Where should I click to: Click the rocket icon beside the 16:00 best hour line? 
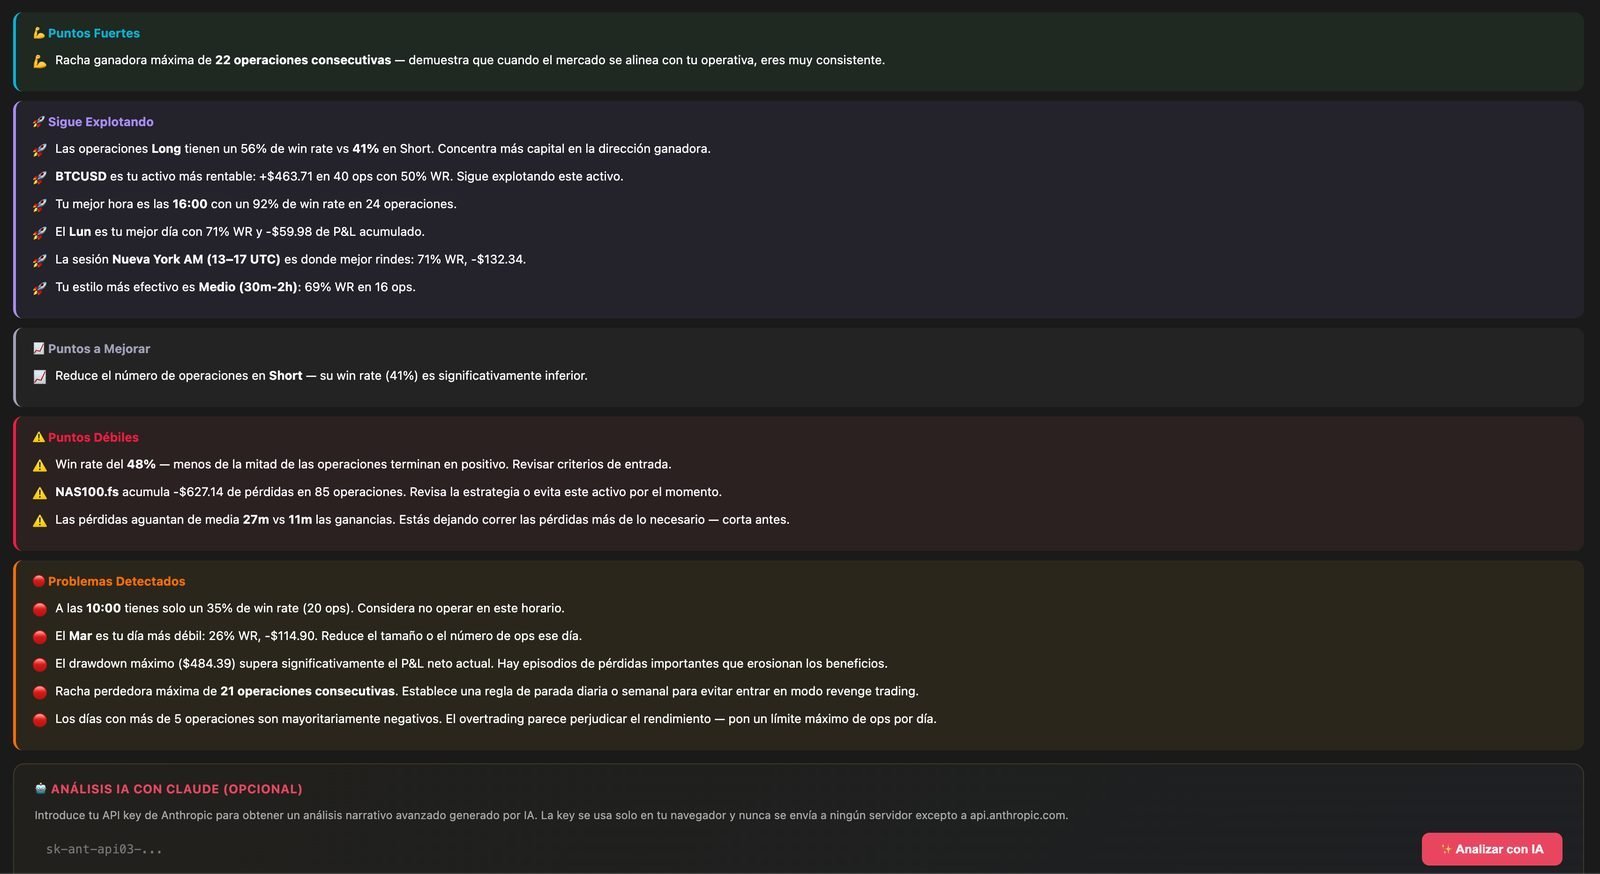point(40,205)
